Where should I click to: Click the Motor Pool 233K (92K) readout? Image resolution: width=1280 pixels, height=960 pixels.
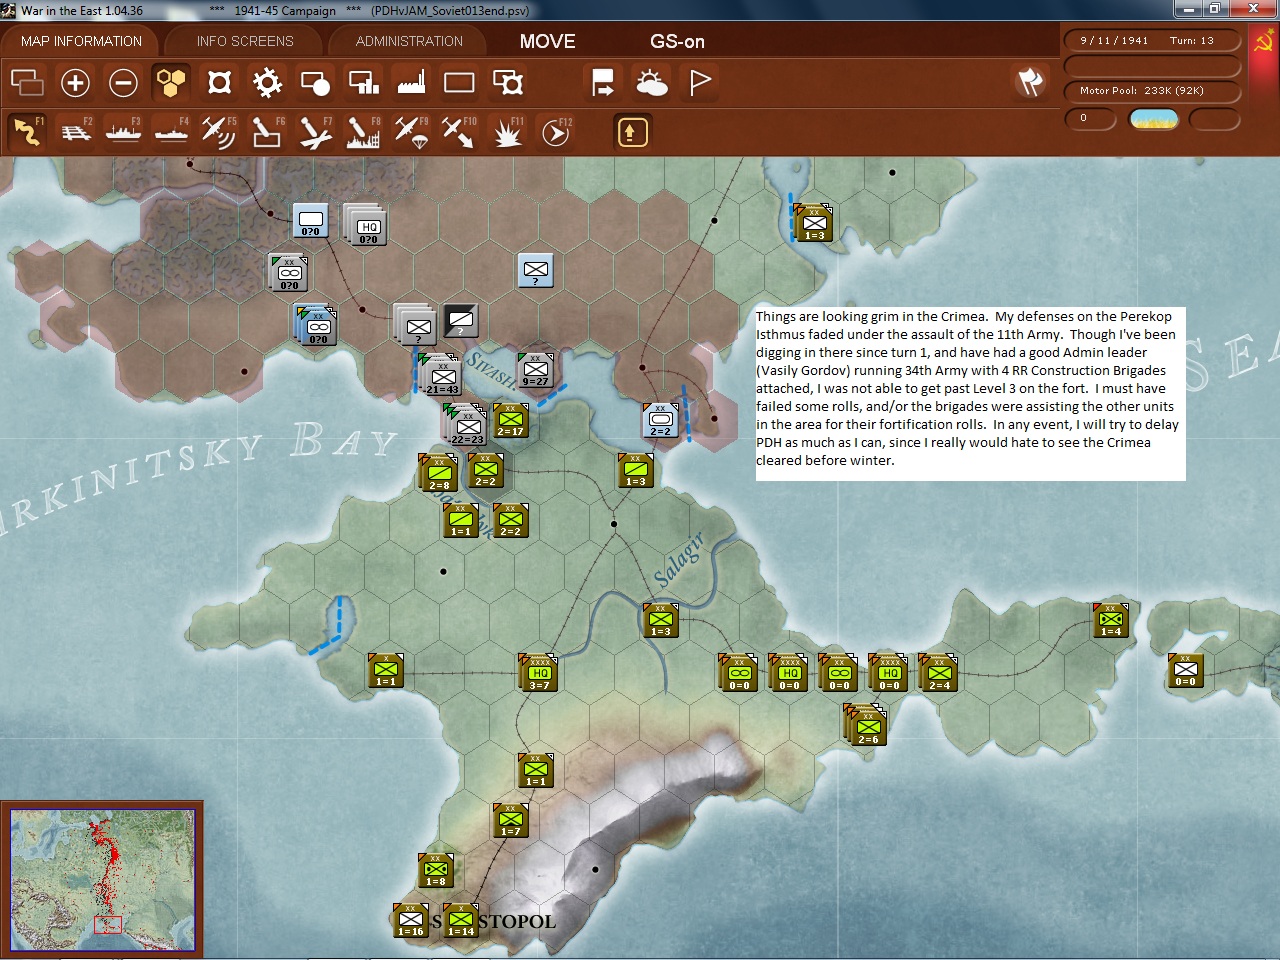click(1152, 91)
